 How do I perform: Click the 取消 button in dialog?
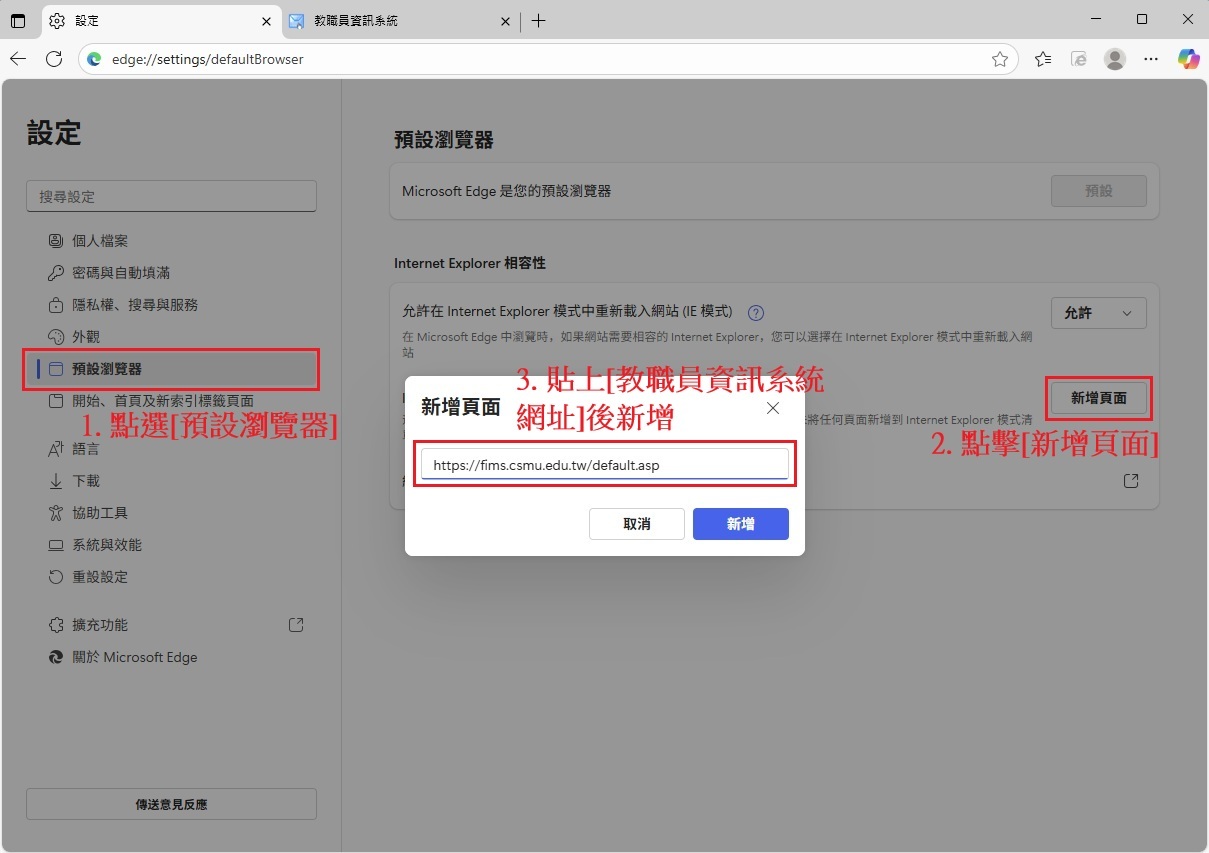pos(636,524)
